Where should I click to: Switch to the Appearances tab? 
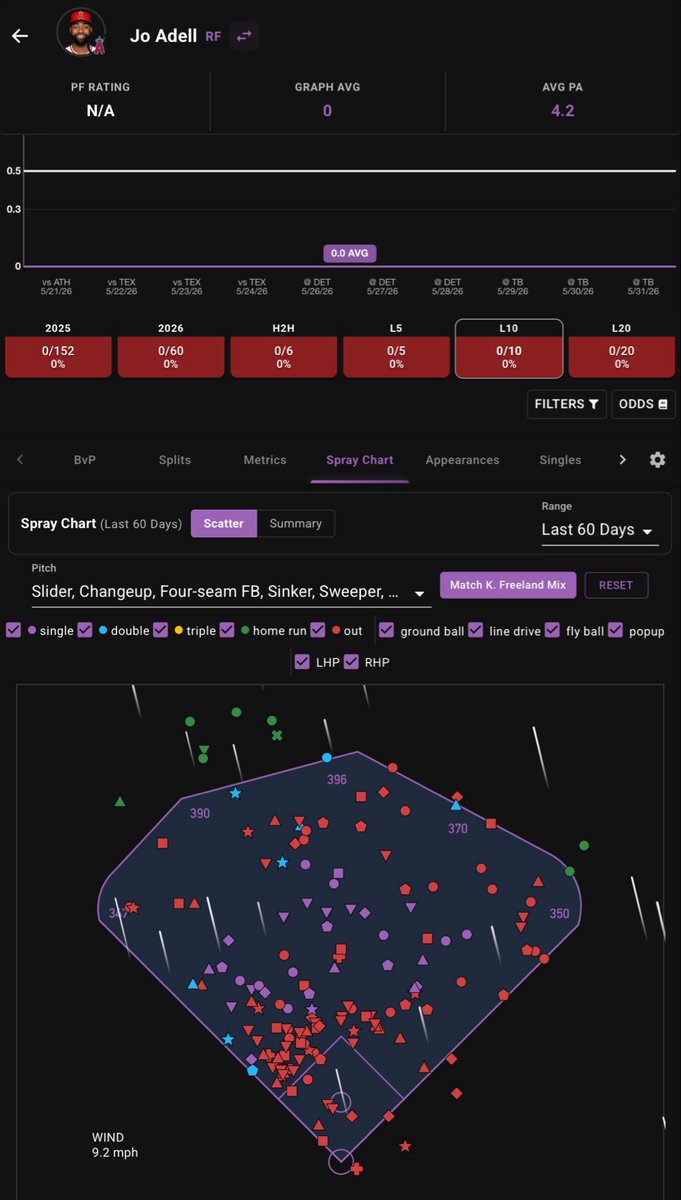coord(462,460)
